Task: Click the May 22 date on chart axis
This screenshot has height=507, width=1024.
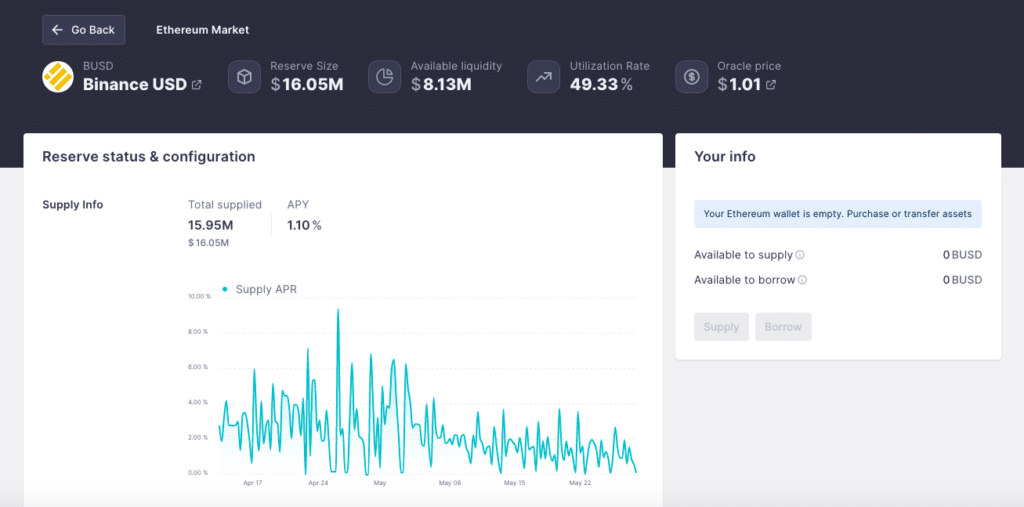Action: 580,483
